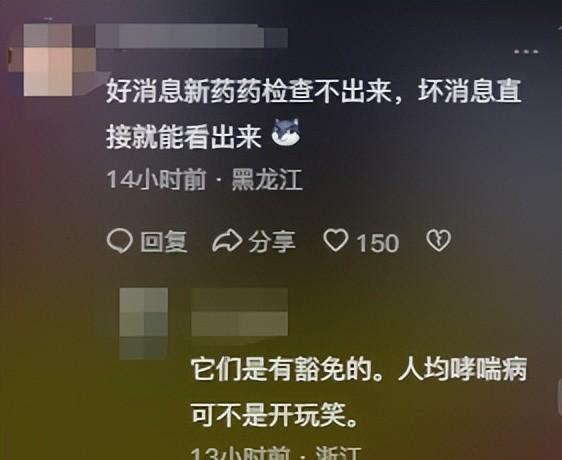Open the replier's blurred avatar
This screenshot has height=460, width=562.
coord(144,323)
